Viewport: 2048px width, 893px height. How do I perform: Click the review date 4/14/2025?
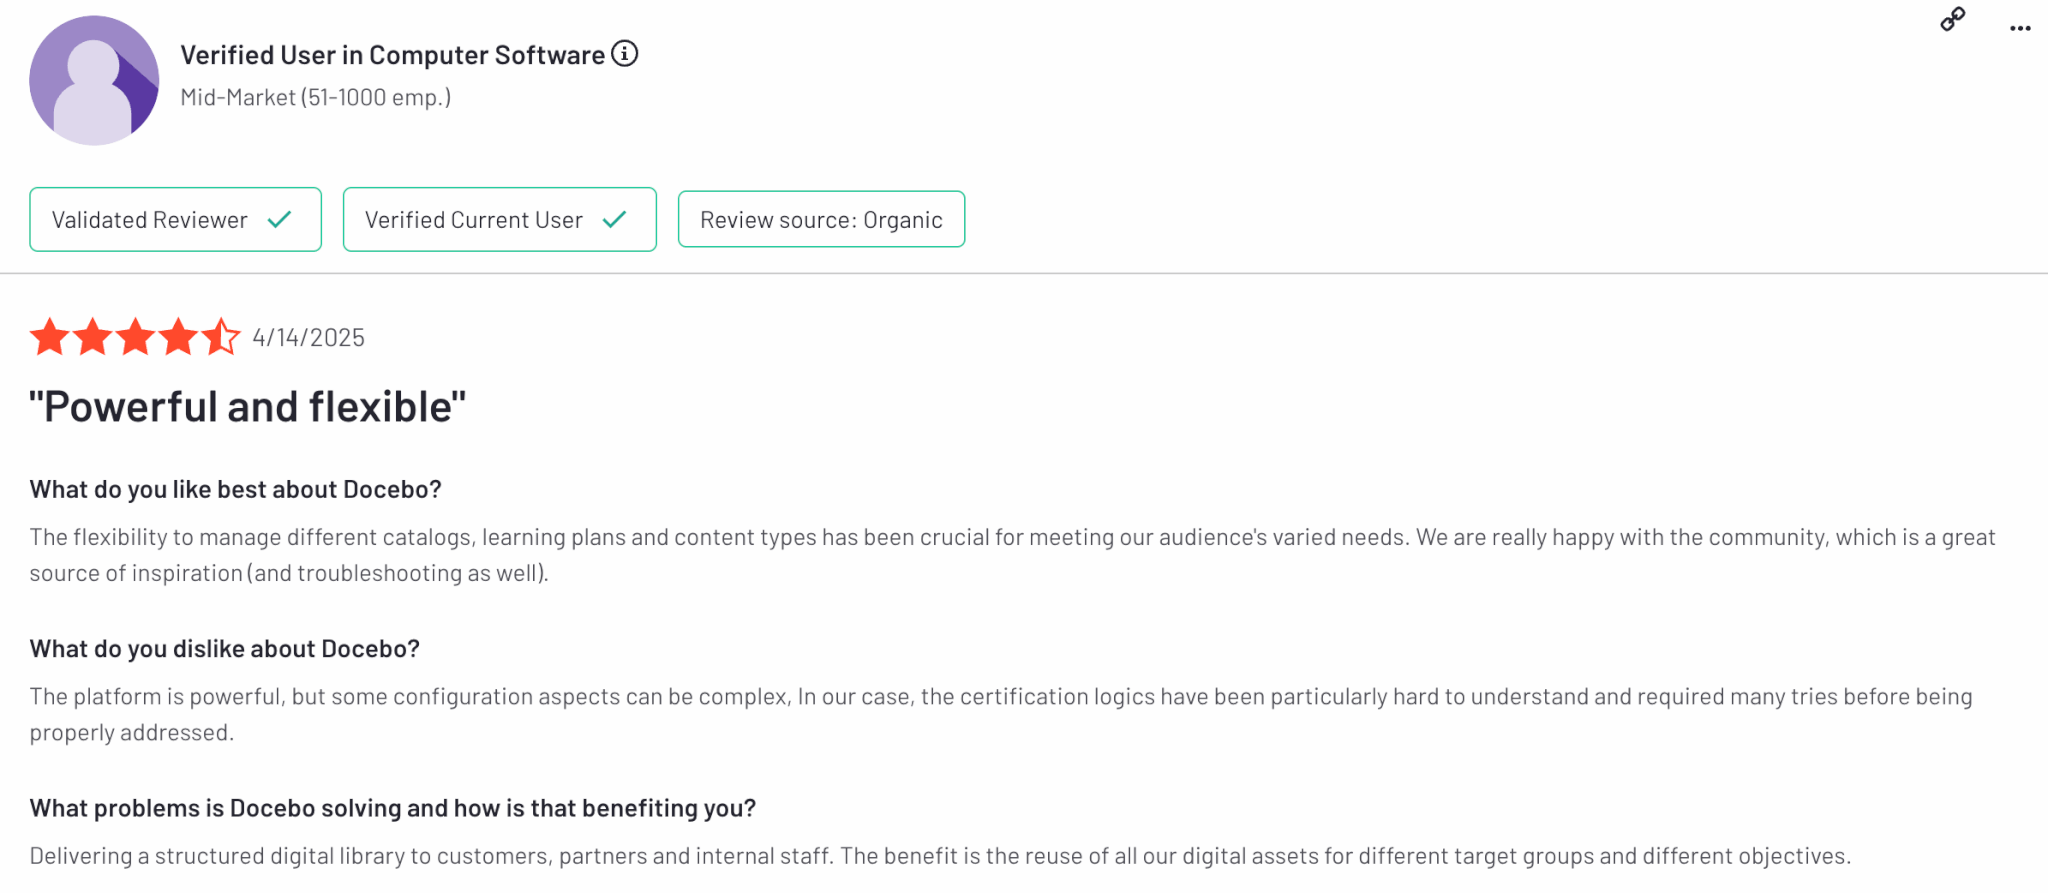(x=308, y=338)
